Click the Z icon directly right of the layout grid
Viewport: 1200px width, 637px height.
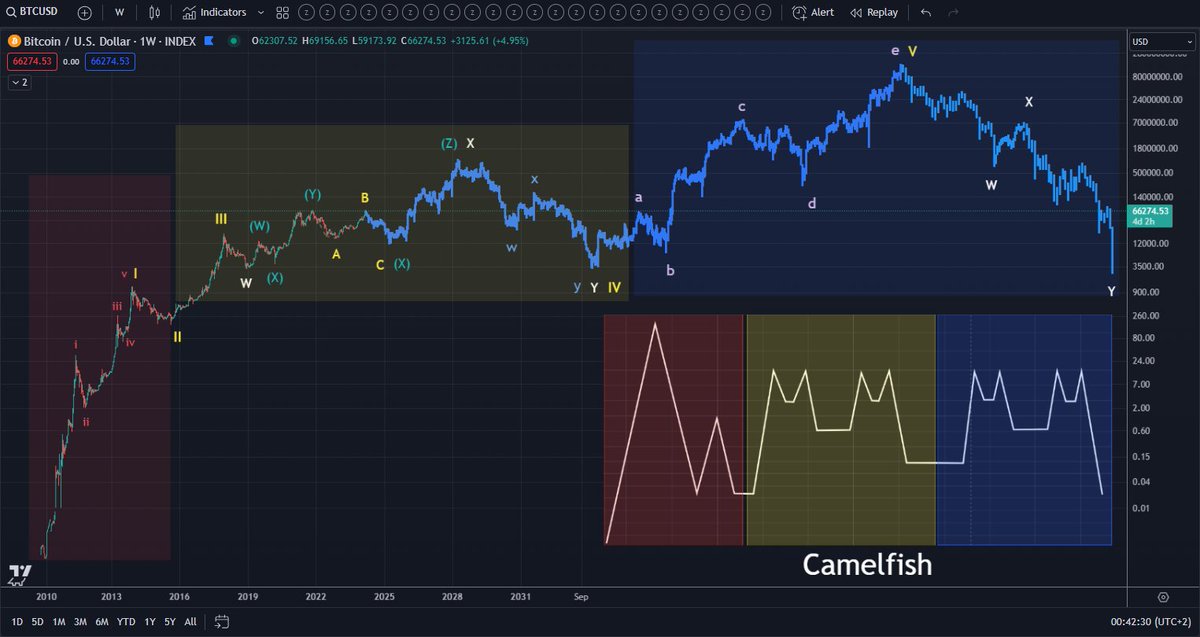(306, 12)
